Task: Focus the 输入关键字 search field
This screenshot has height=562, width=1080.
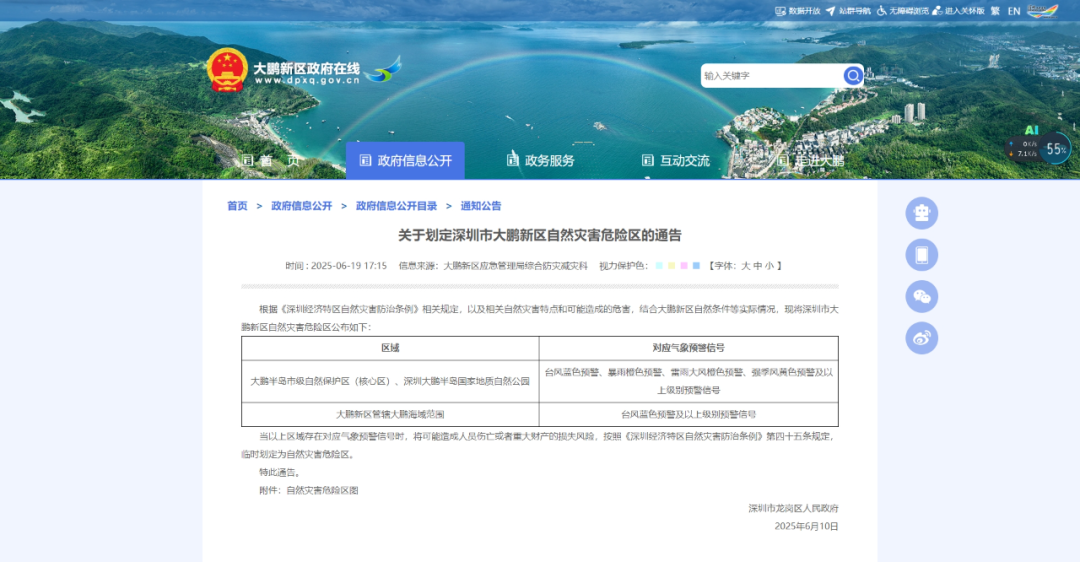Action: (771, 76)
